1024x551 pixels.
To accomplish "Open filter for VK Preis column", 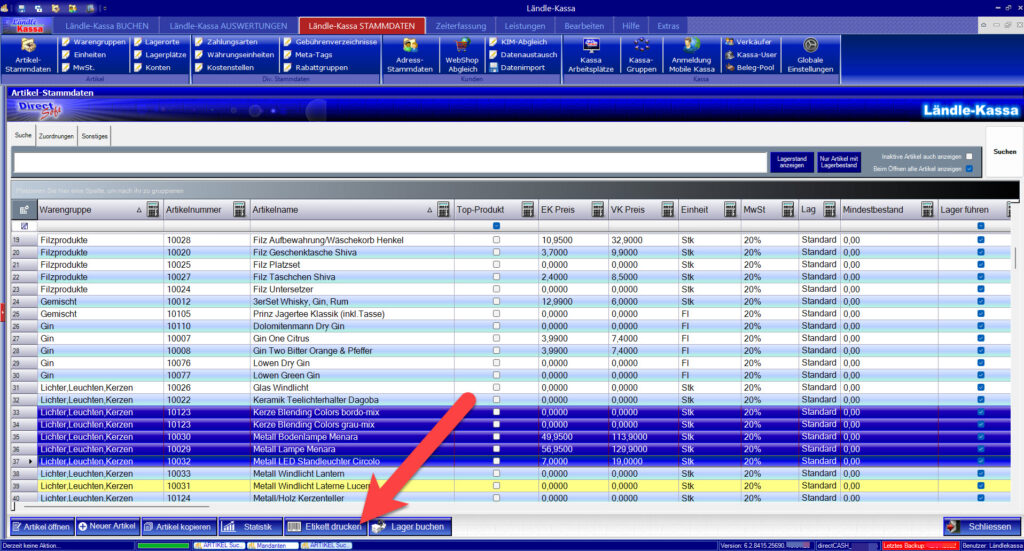I will click(667, 210).
